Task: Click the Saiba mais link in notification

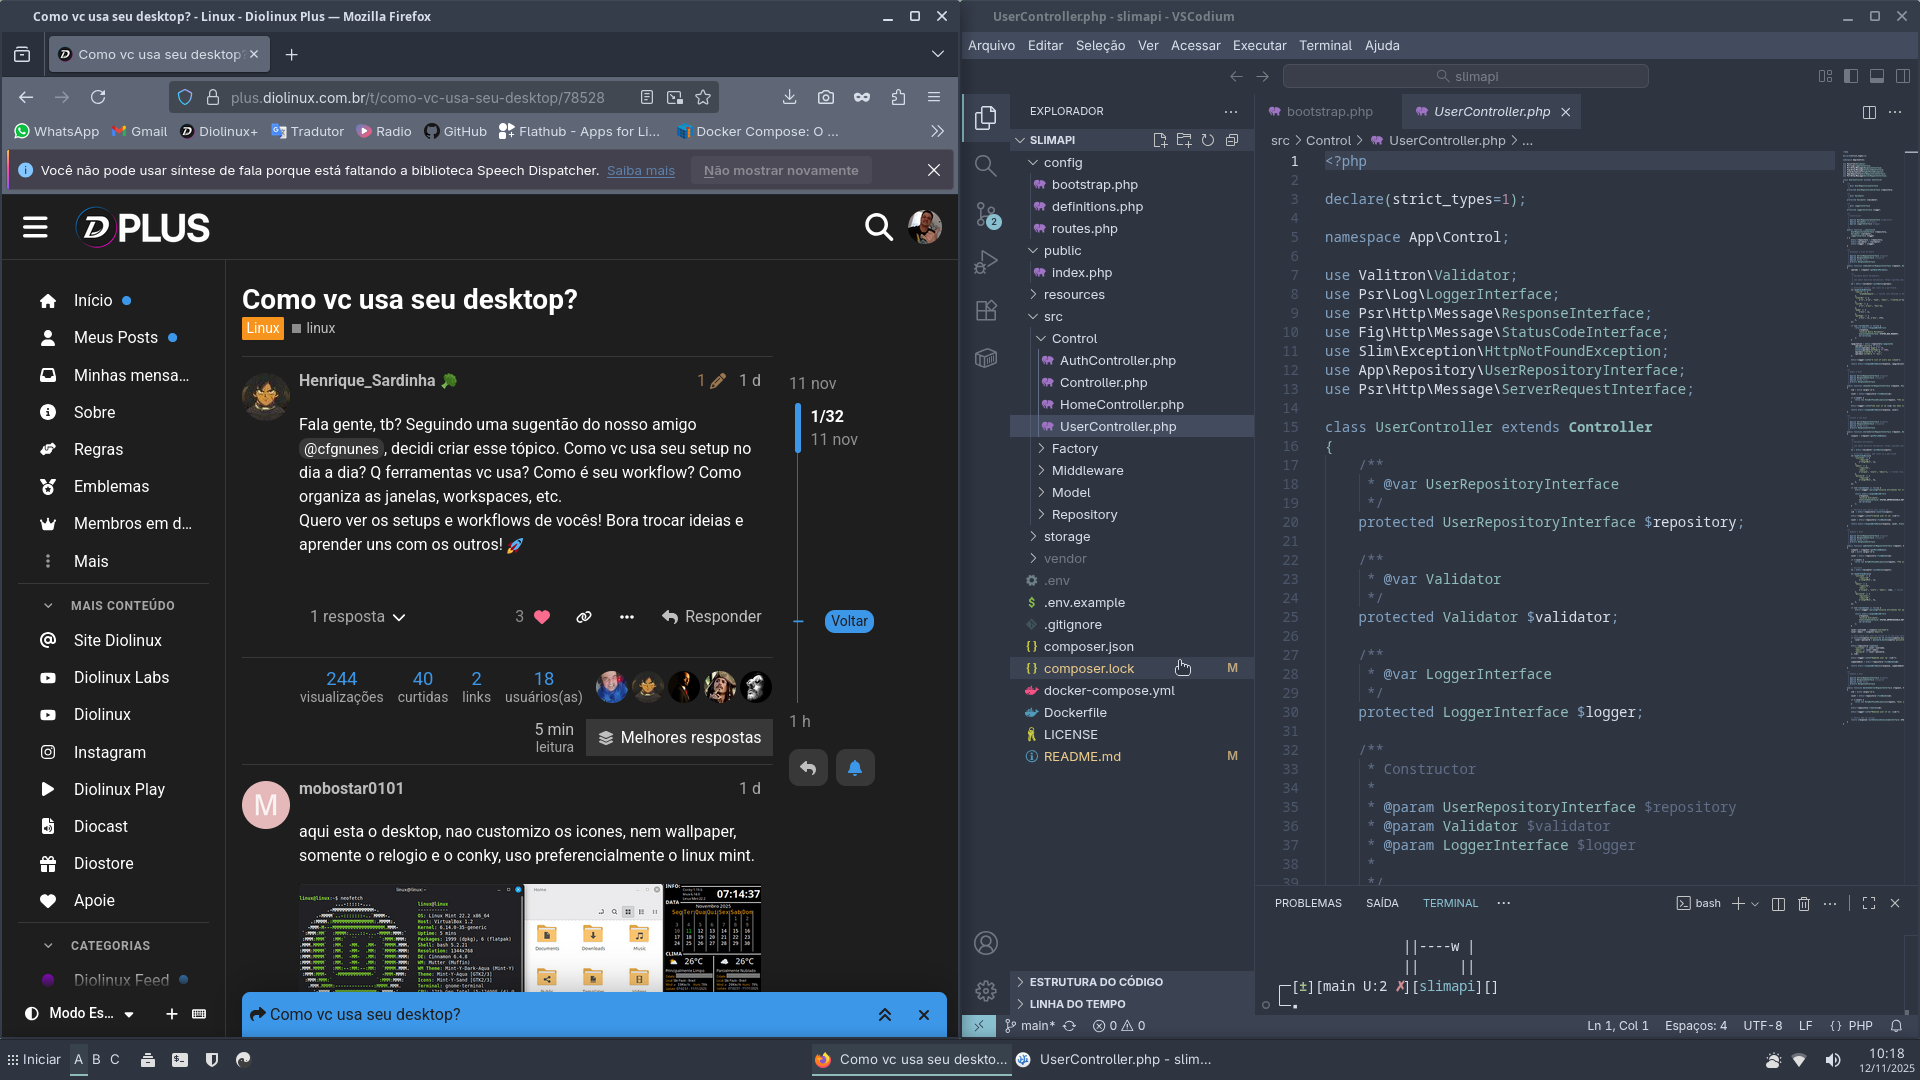Action: [x=640, y=171]
